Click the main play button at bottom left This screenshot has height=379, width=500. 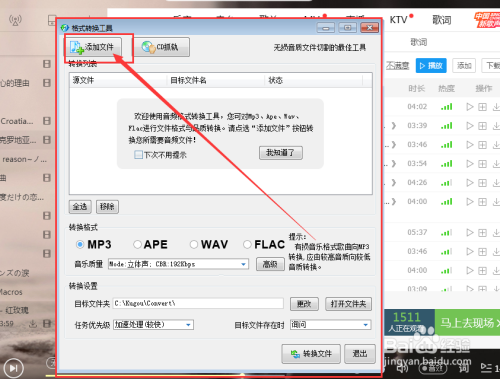pos(13,368)
